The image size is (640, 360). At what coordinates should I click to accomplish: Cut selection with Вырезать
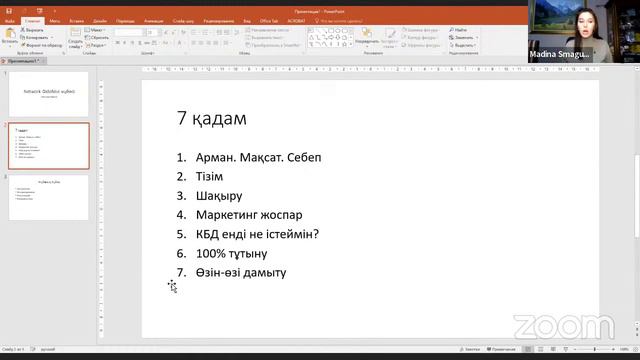pos(32,30)
